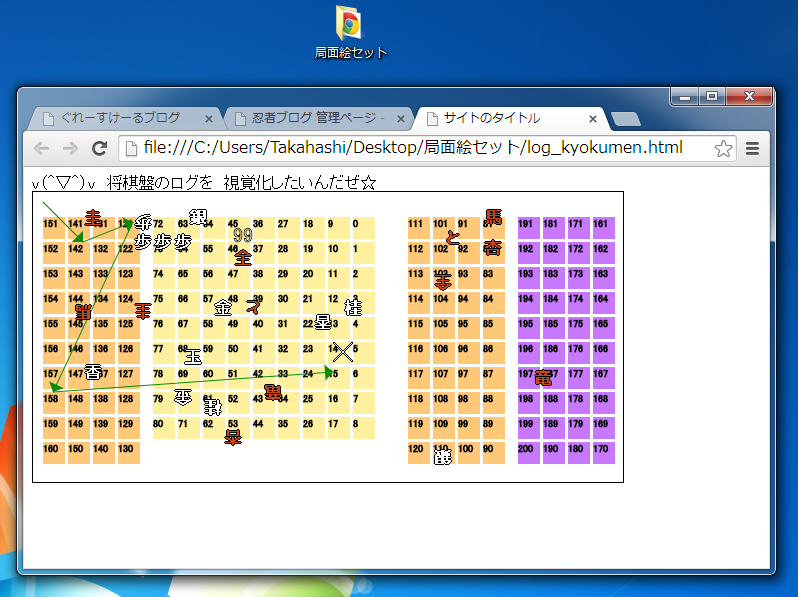Click orange cell 90
This screenshot has height=597, width=798.
pos(494,453)
